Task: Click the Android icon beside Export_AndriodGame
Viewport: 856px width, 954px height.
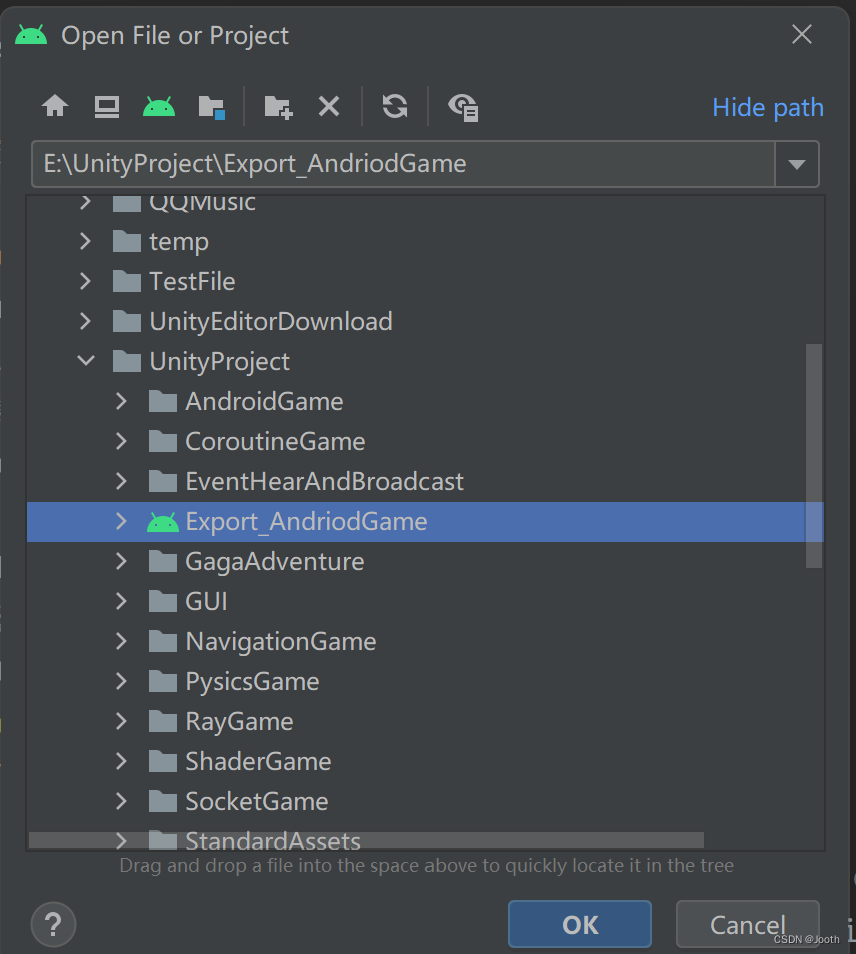Action: click(162, 521)
